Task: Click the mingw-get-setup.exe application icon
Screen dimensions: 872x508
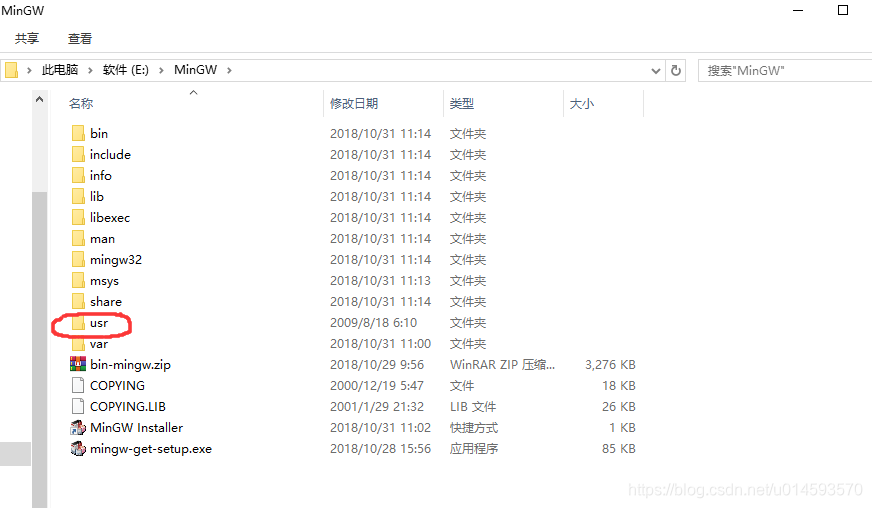Action: click(x=78, y=448)
